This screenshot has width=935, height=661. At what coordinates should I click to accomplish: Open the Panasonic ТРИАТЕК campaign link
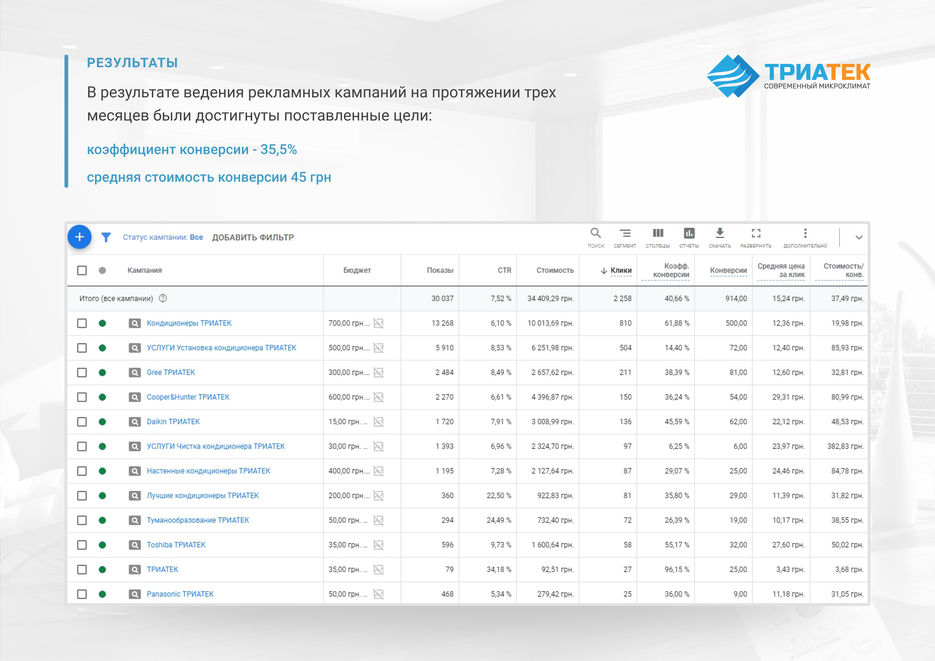click(x=180, y=594)
